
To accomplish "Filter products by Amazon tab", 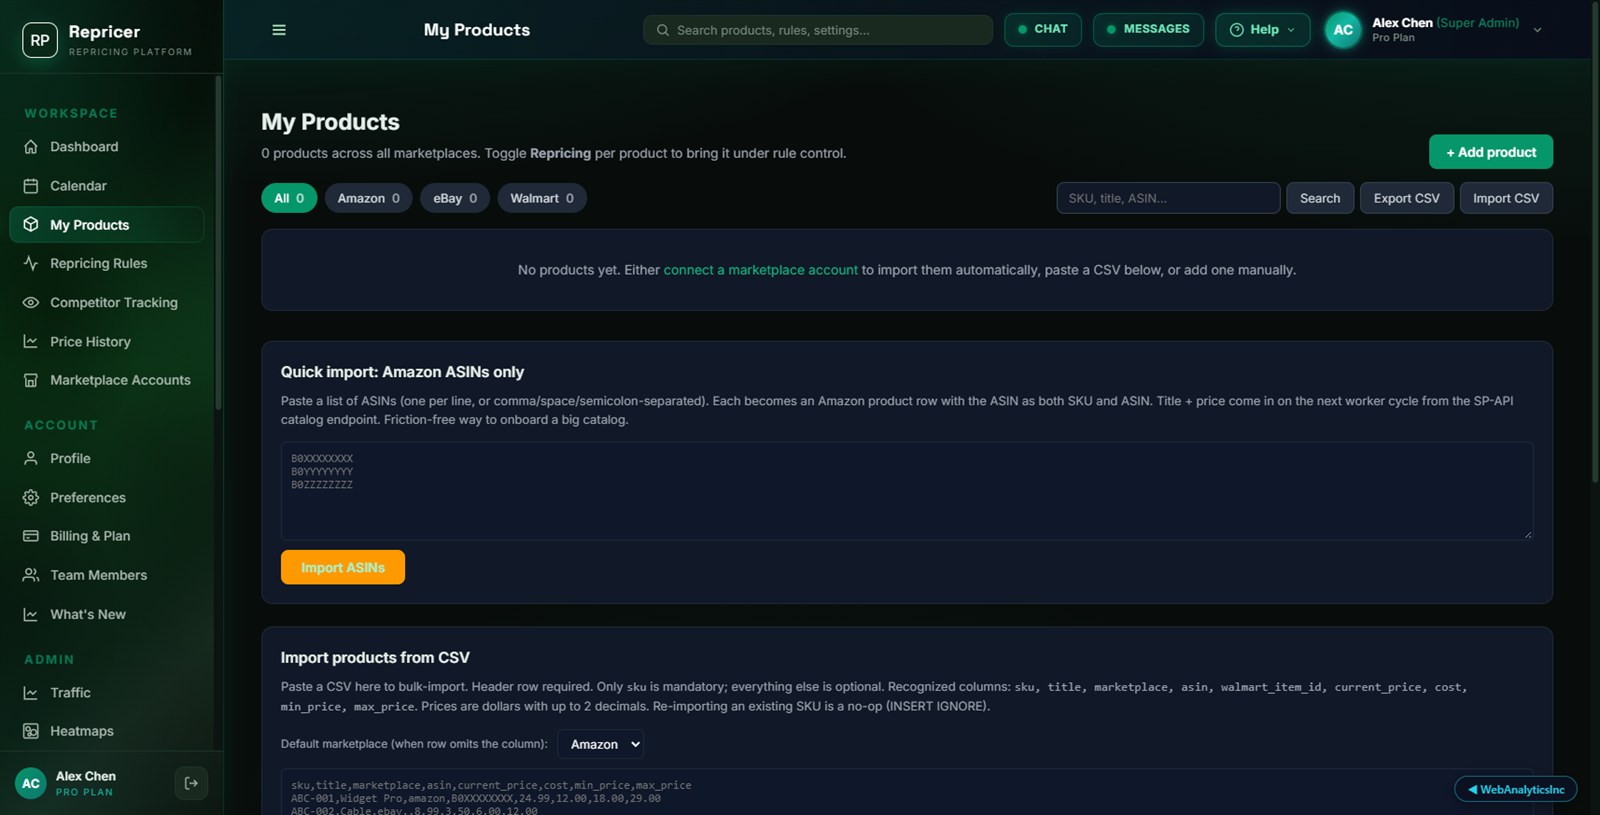I will pos(368,198).
